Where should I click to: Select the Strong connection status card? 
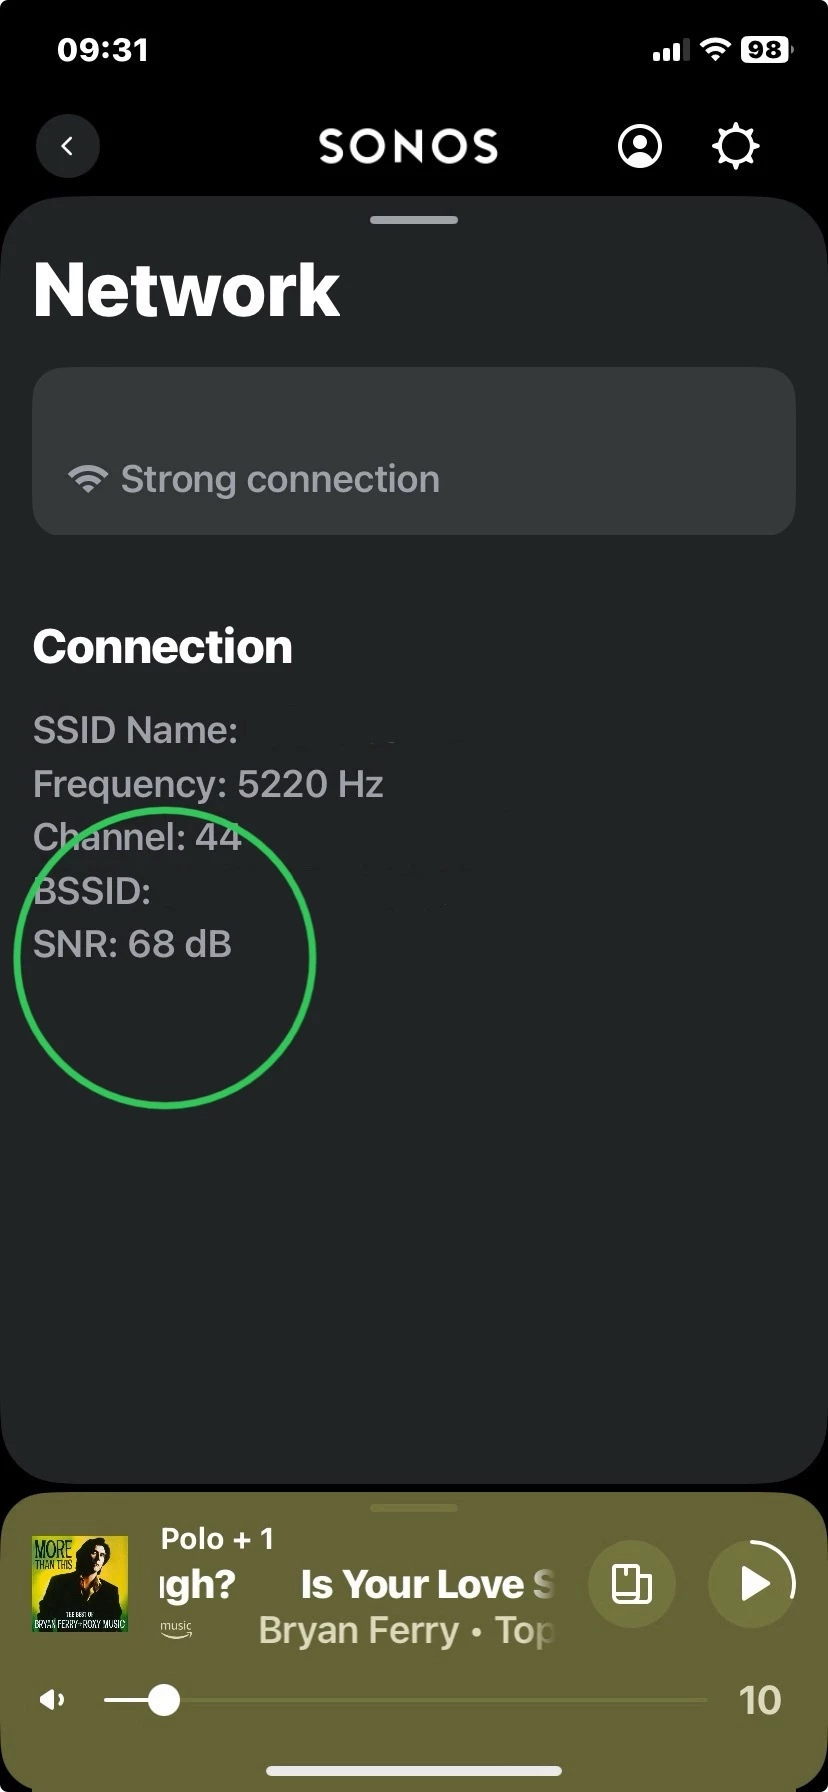pos(414,451)
